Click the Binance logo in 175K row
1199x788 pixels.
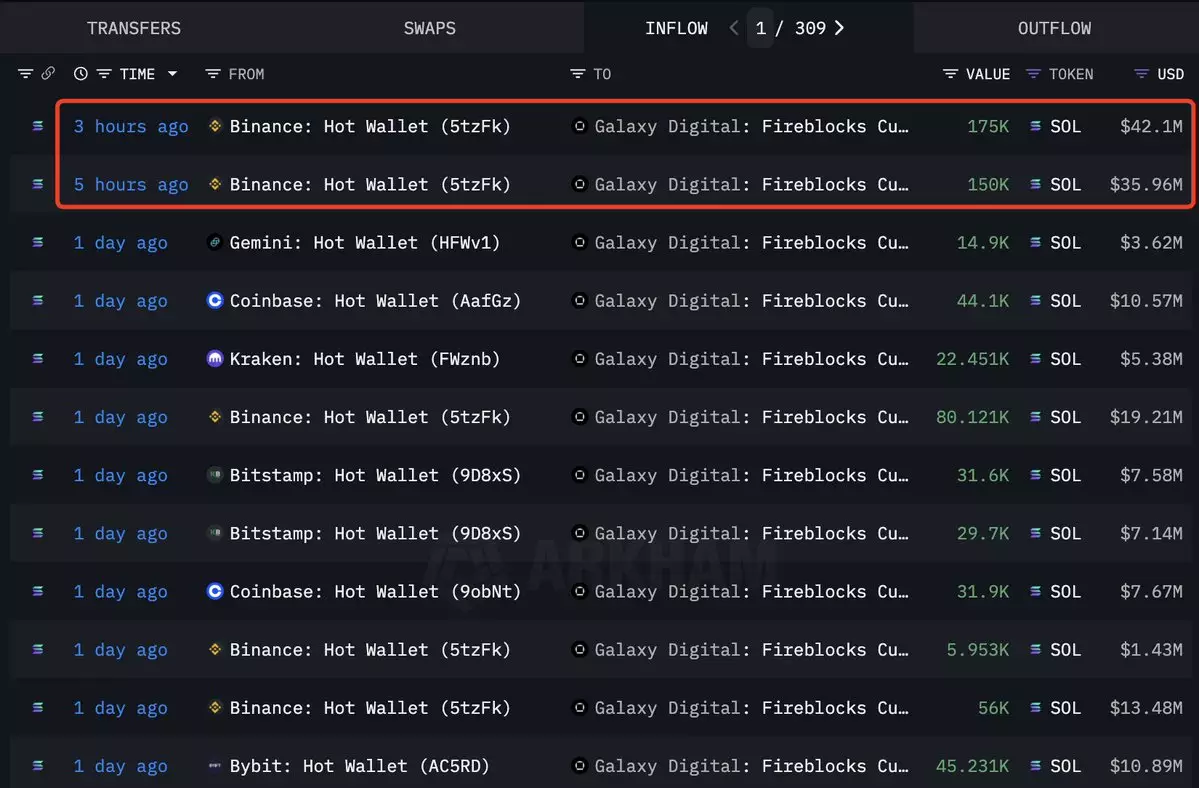click(215, 126)
